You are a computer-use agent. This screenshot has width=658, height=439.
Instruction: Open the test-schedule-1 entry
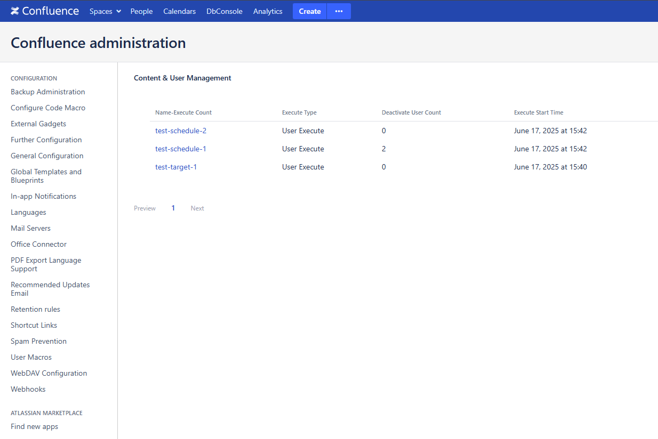[x=180, y=149]
